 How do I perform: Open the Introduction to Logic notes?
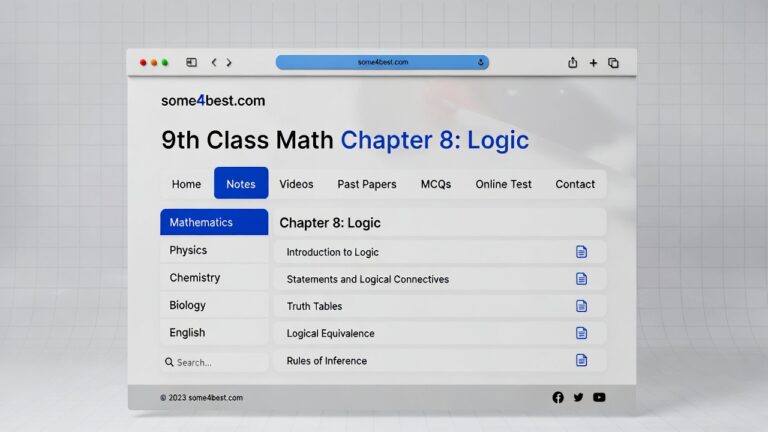[440, 252]
